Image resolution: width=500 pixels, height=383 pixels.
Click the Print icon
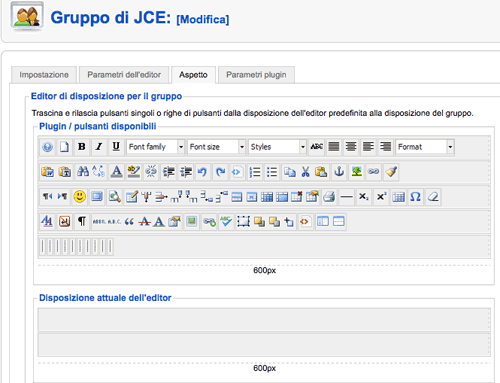click(x=329, y=197)
